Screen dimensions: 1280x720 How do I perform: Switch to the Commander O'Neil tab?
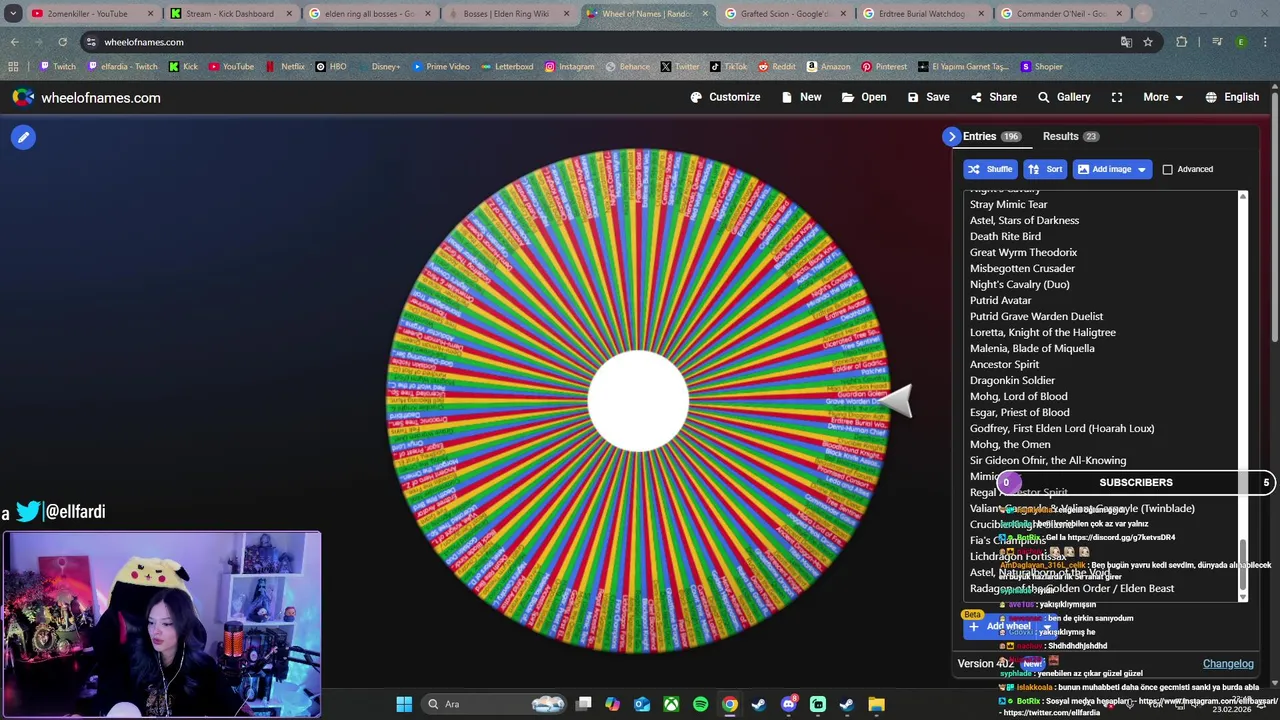1060,14
